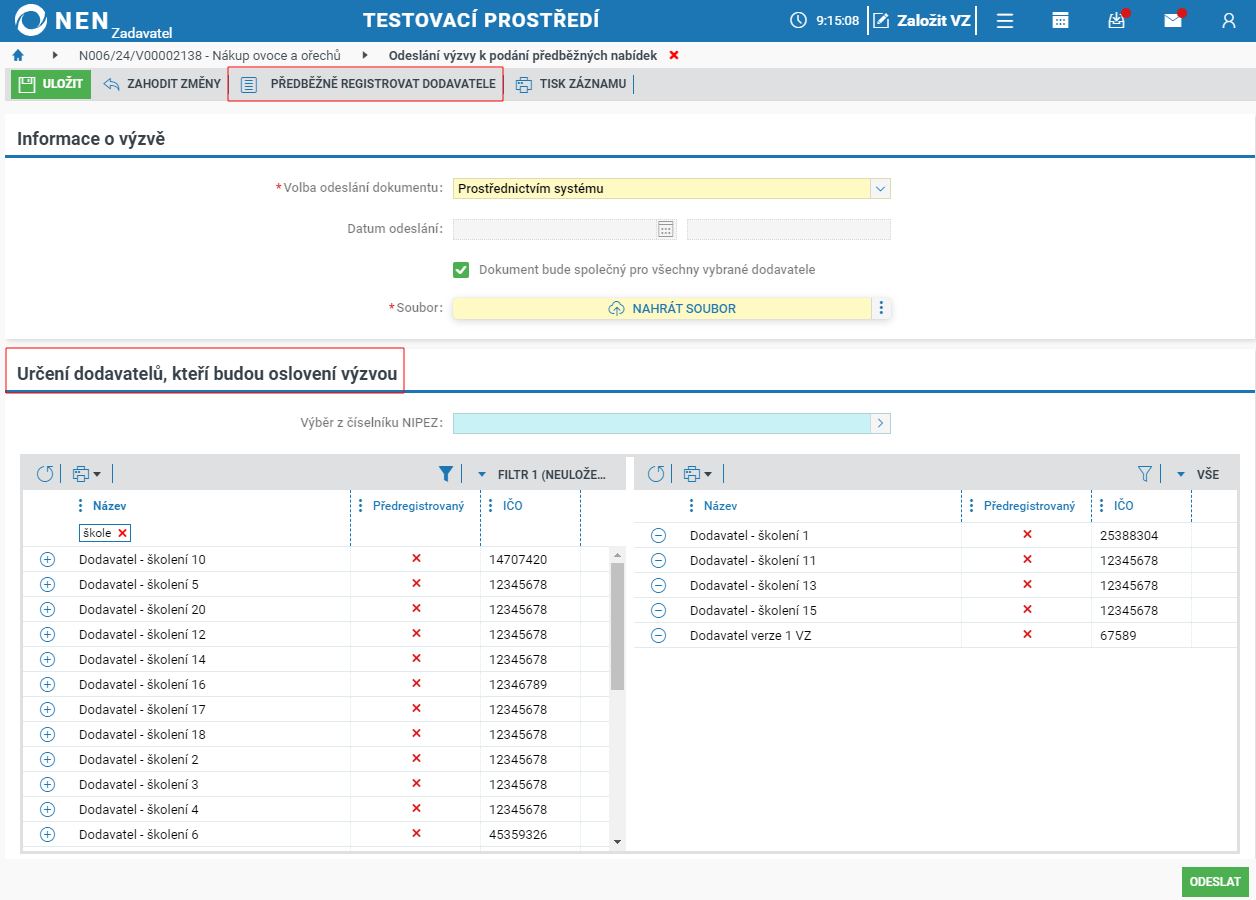Click the home breadcrumb icon
This screenshot has height=900, width=1256.
tap(18, 55)
